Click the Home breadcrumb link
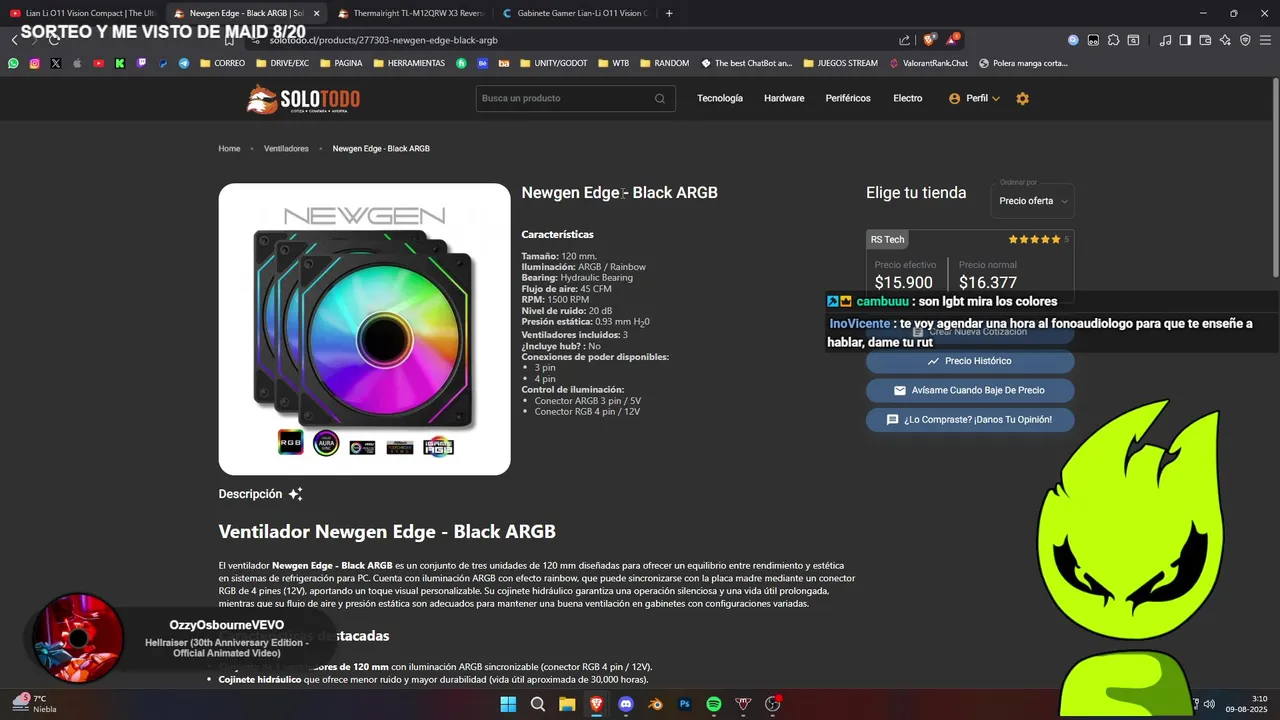Image resolution: width=1280 pixels, height=720 pixels. [229, 148]
